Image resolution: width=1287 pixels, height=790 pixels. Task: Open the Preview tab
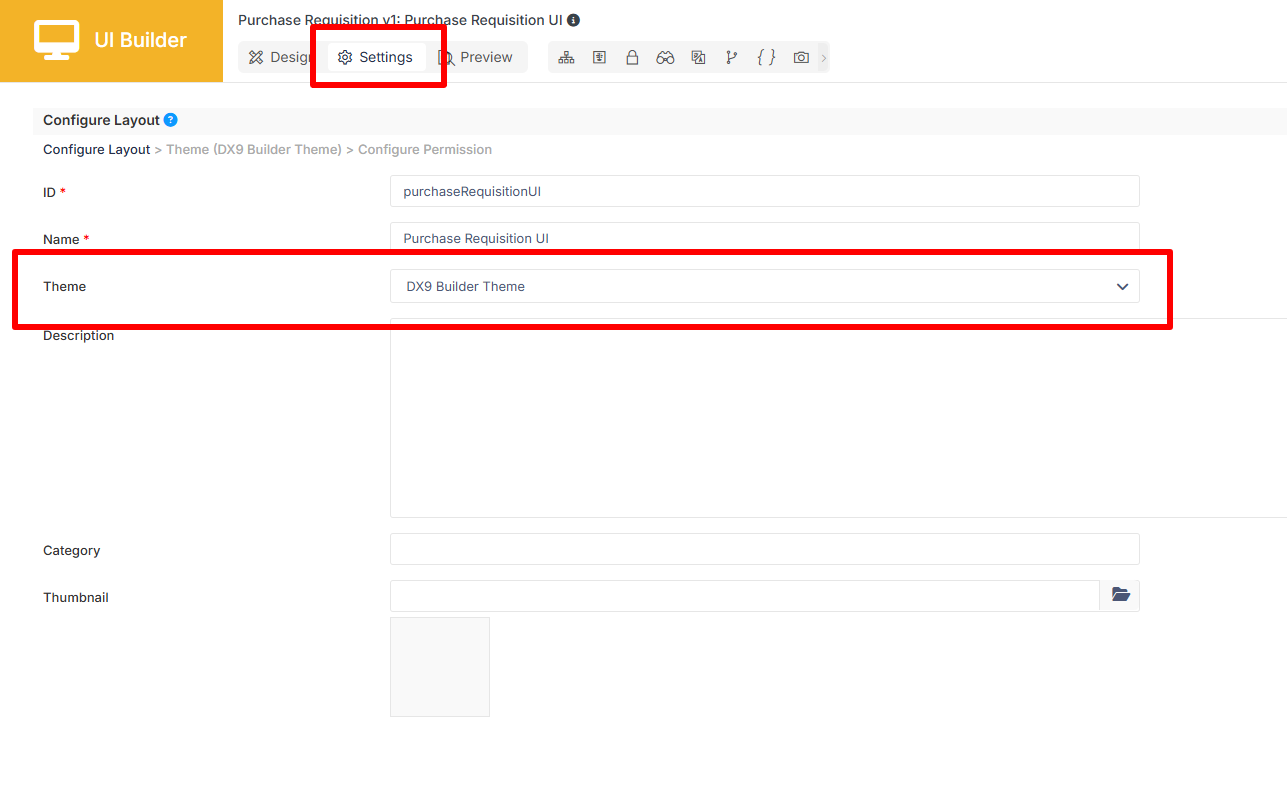(476, 57)
